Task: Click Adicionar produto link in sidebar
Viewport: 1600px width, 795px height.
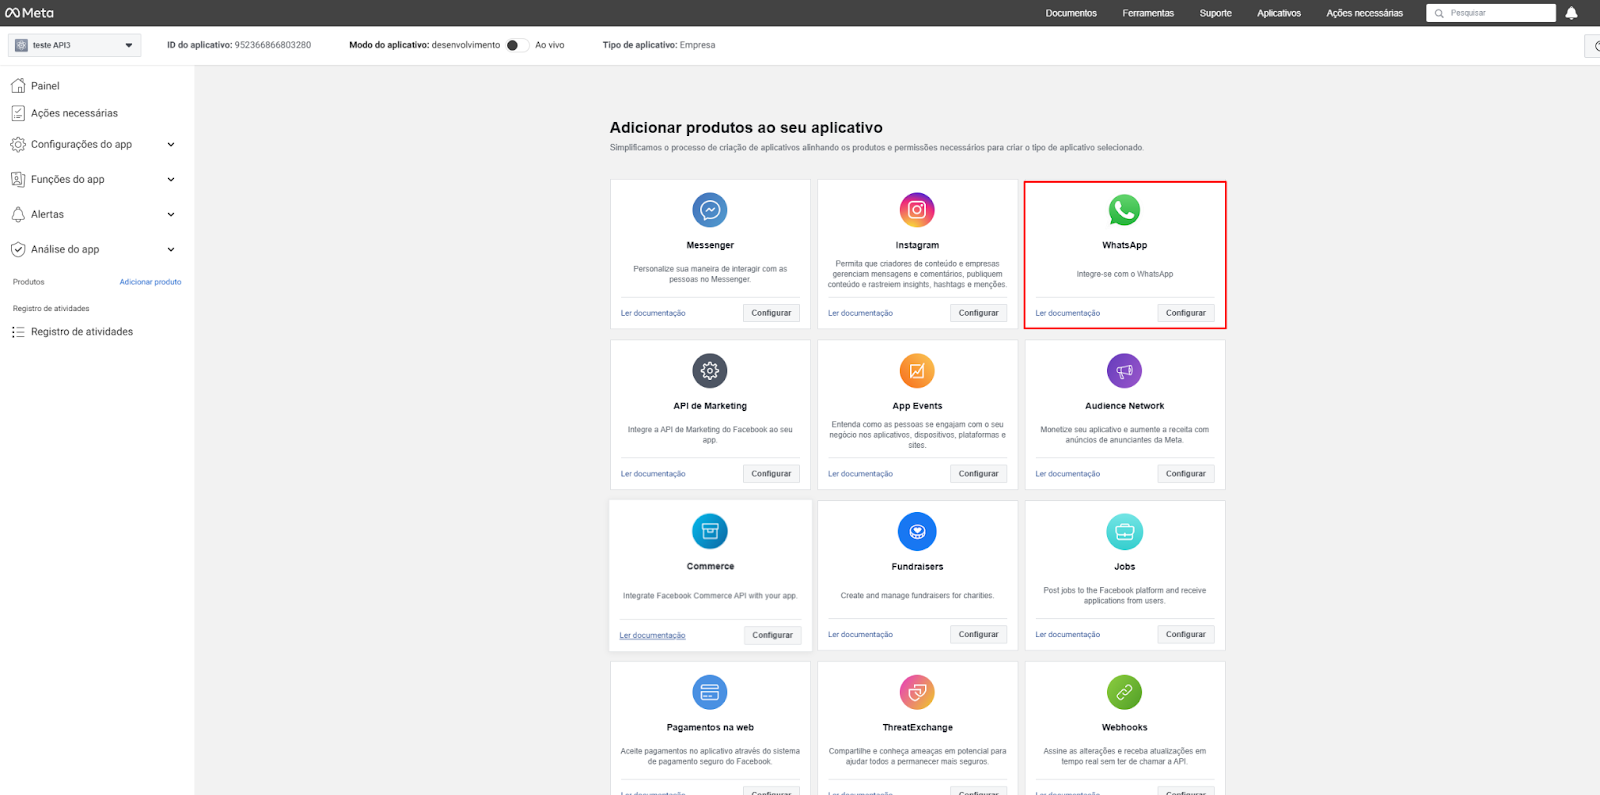Action: (150, 282)
